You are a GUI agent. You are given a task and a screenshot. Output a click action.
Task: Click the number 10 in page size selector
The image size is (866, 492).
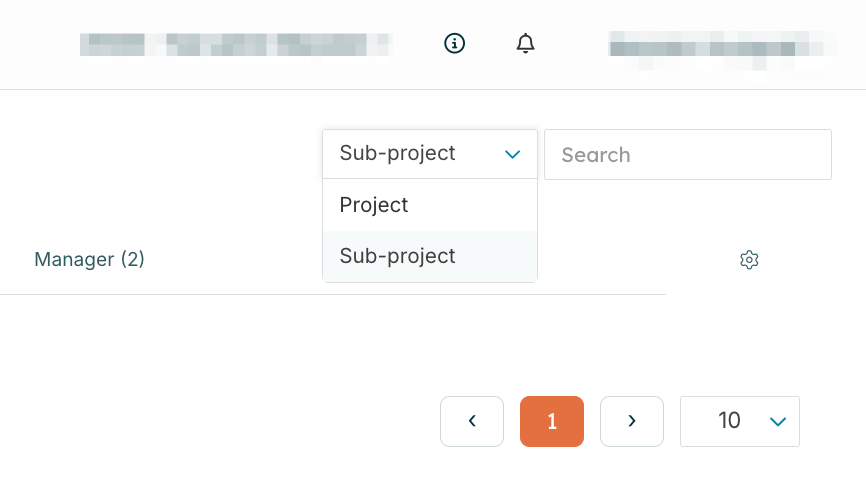pyautogui.click(x=729, y=421)
